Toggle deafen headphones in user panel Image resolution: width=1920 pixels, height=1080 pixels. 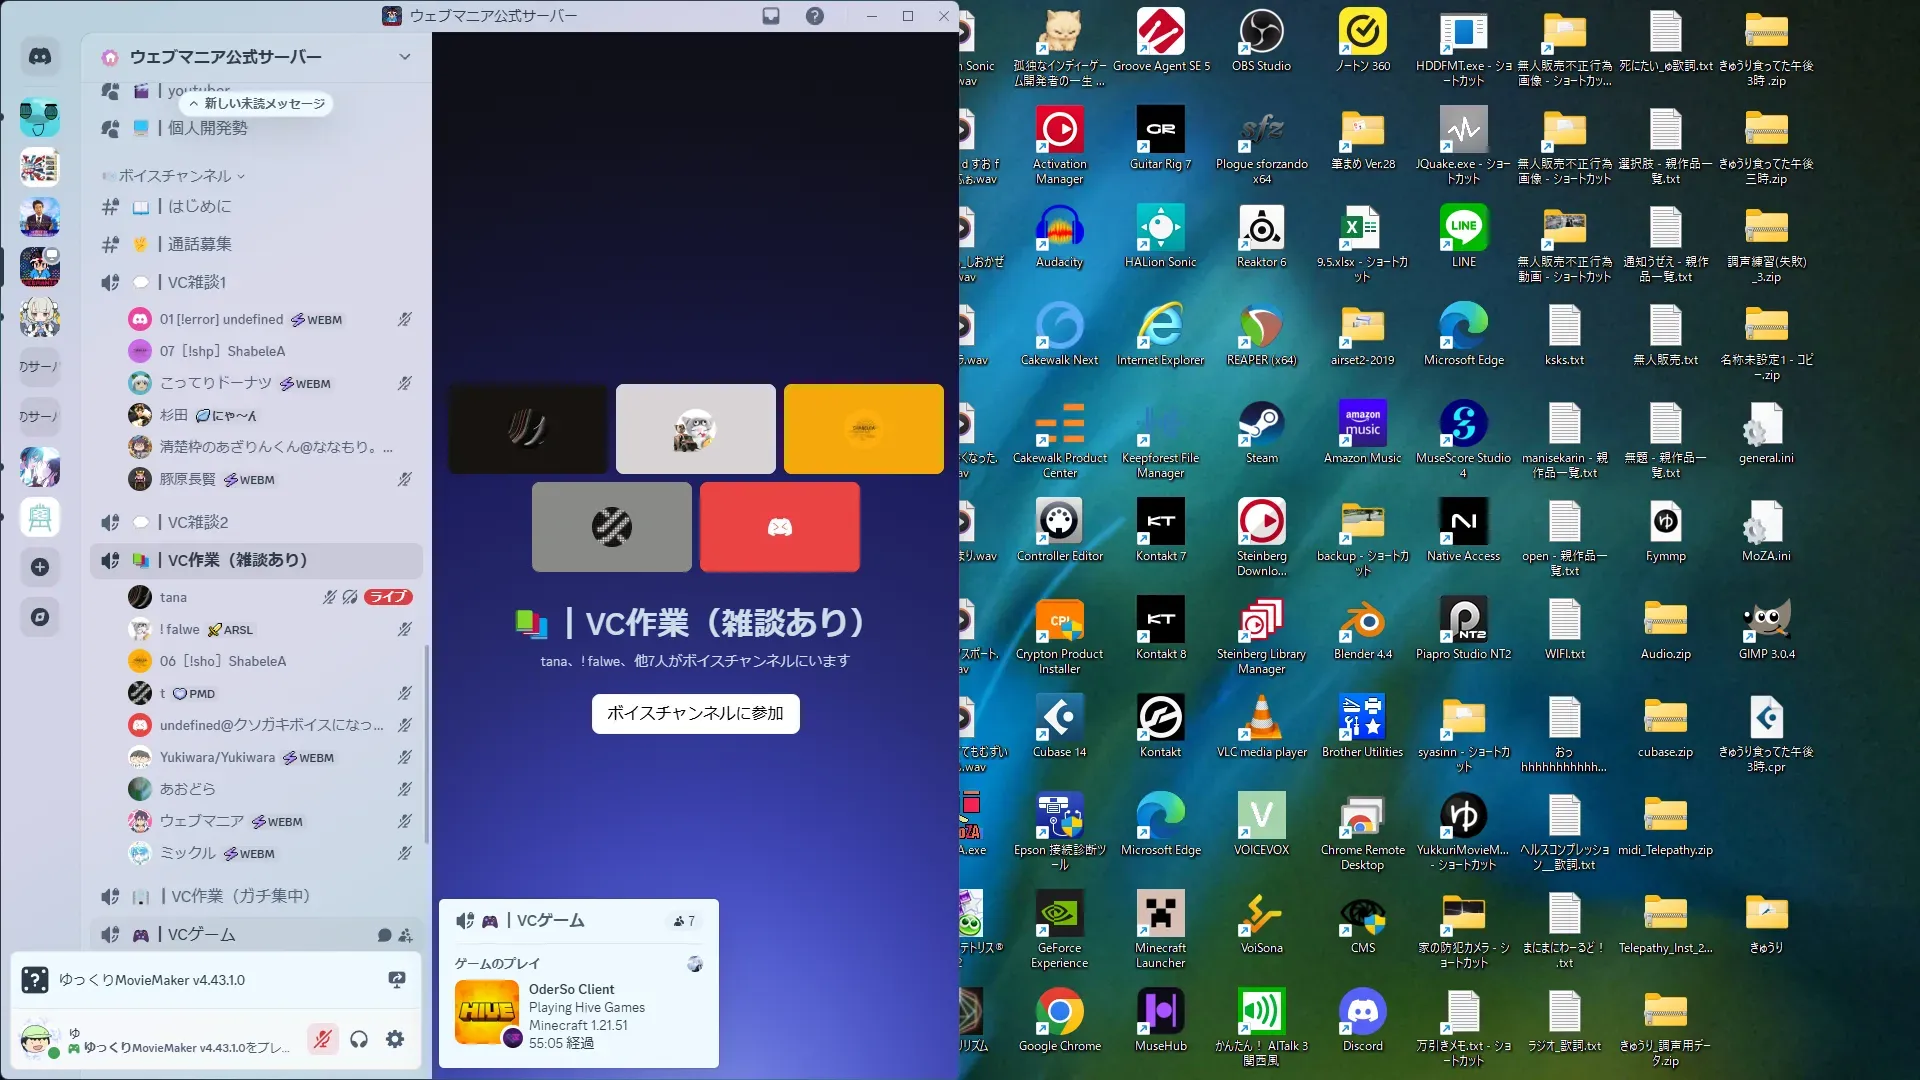tap(359, 1039)
